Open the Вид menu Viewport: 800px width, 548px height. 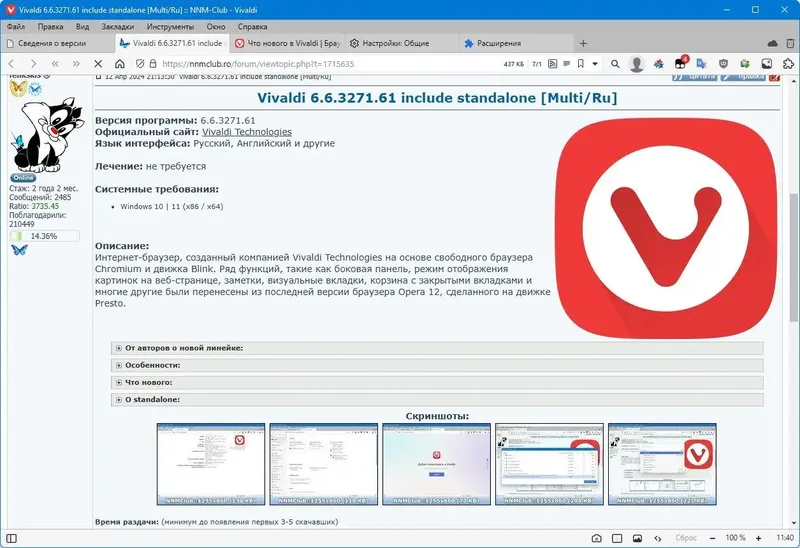coord(82,27)
